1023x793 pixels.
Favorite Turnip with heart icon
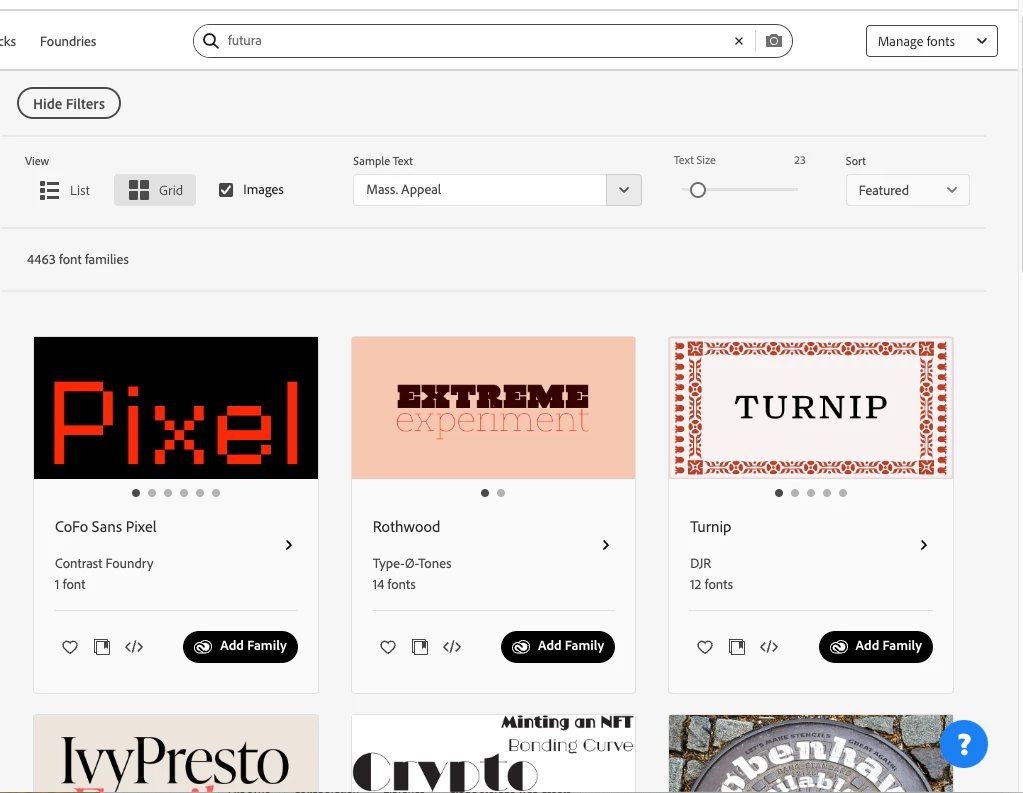coord(705,647)
